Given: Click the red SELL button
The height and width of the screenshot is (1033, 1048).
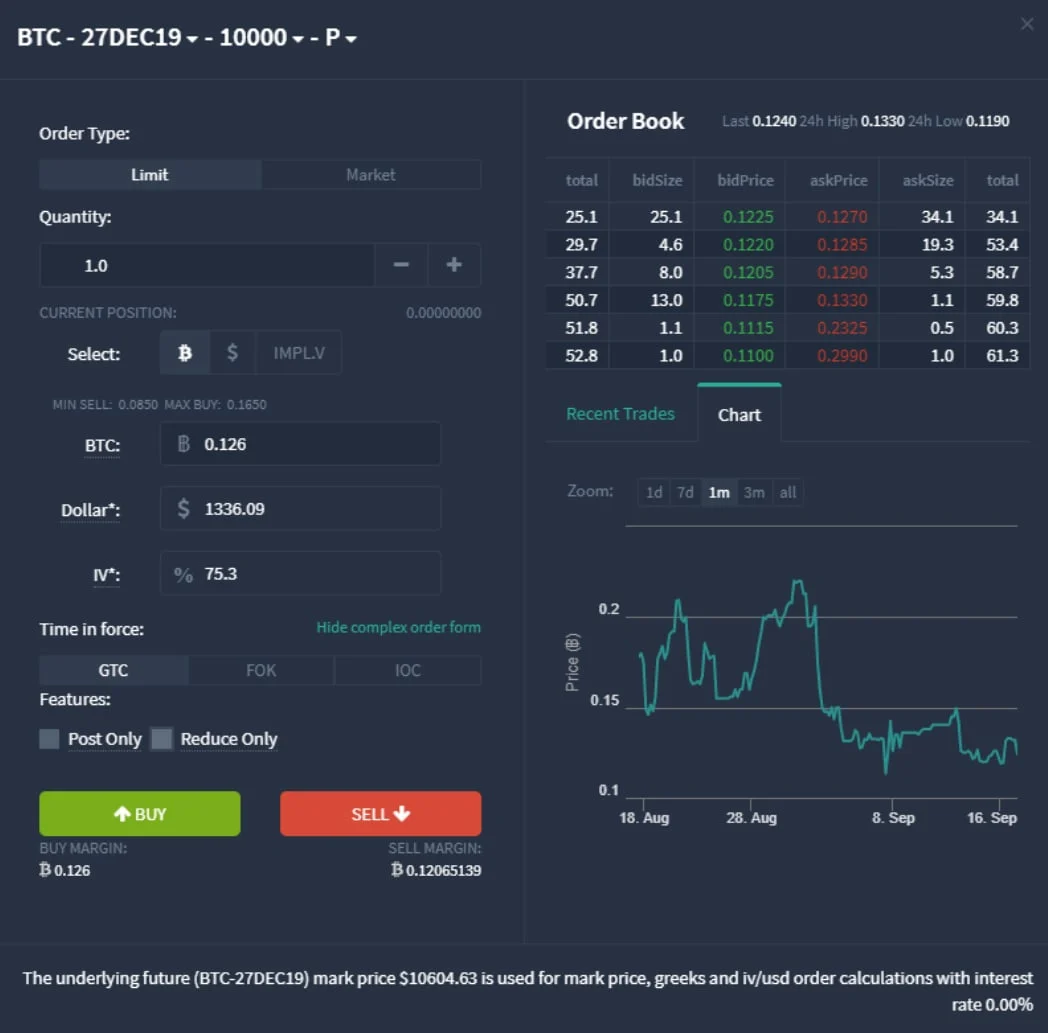Looking at the screenshot, I should pyautogui.click(x=380, y=814).
